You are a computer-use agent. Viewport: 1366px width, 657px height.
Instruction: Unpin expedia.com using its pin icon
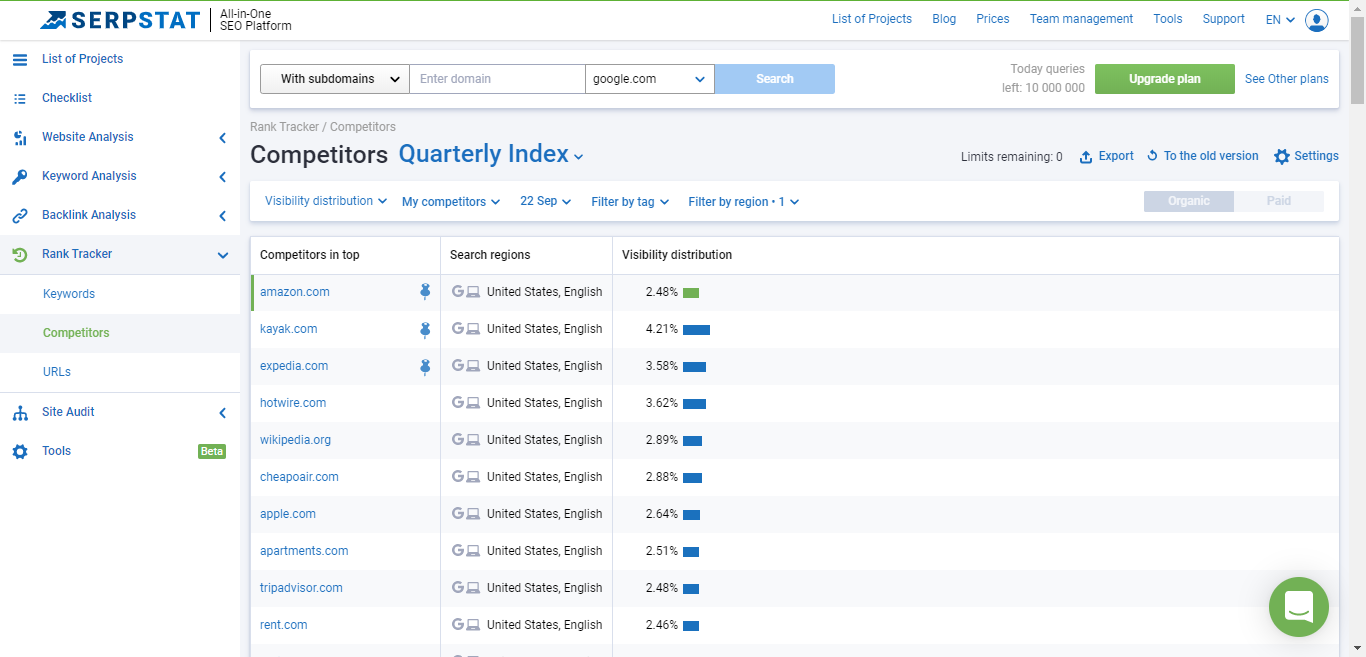click(x=424, y=366)
